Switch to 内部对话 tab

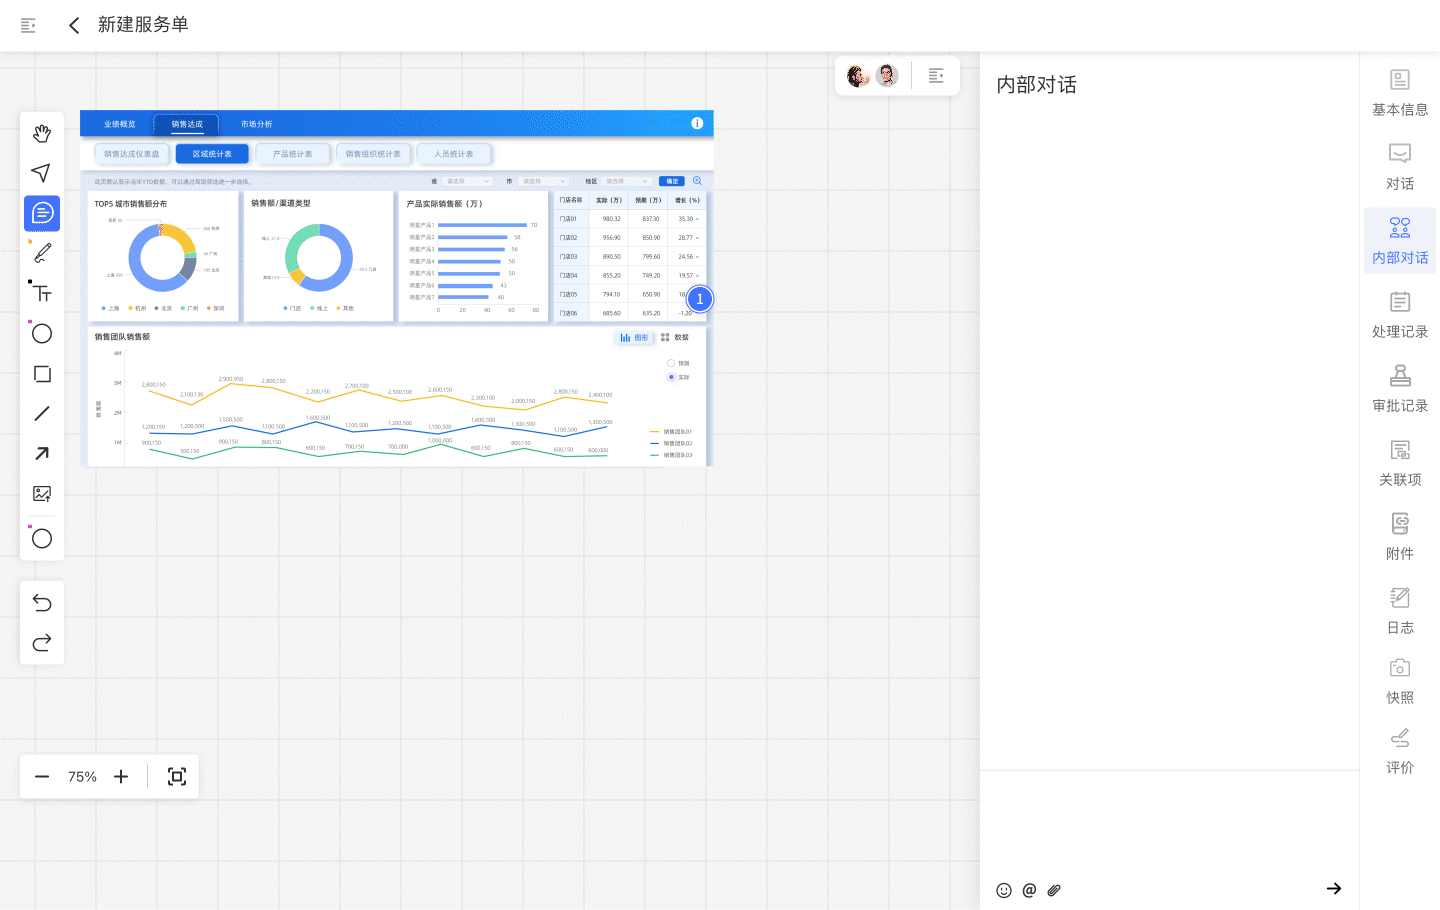pyautogui.click(x=1400, y=241)
